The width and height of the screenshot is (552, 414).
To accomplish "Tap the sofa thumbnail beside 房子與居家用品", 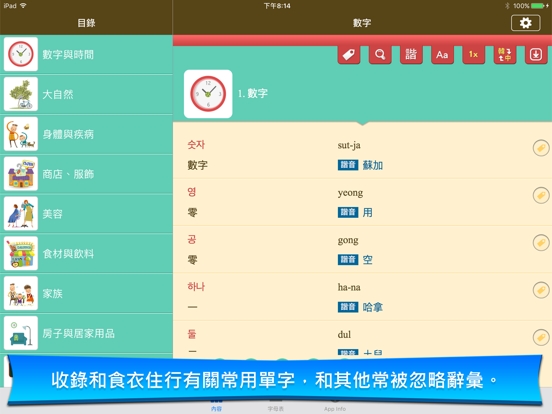I will point(21,333).
